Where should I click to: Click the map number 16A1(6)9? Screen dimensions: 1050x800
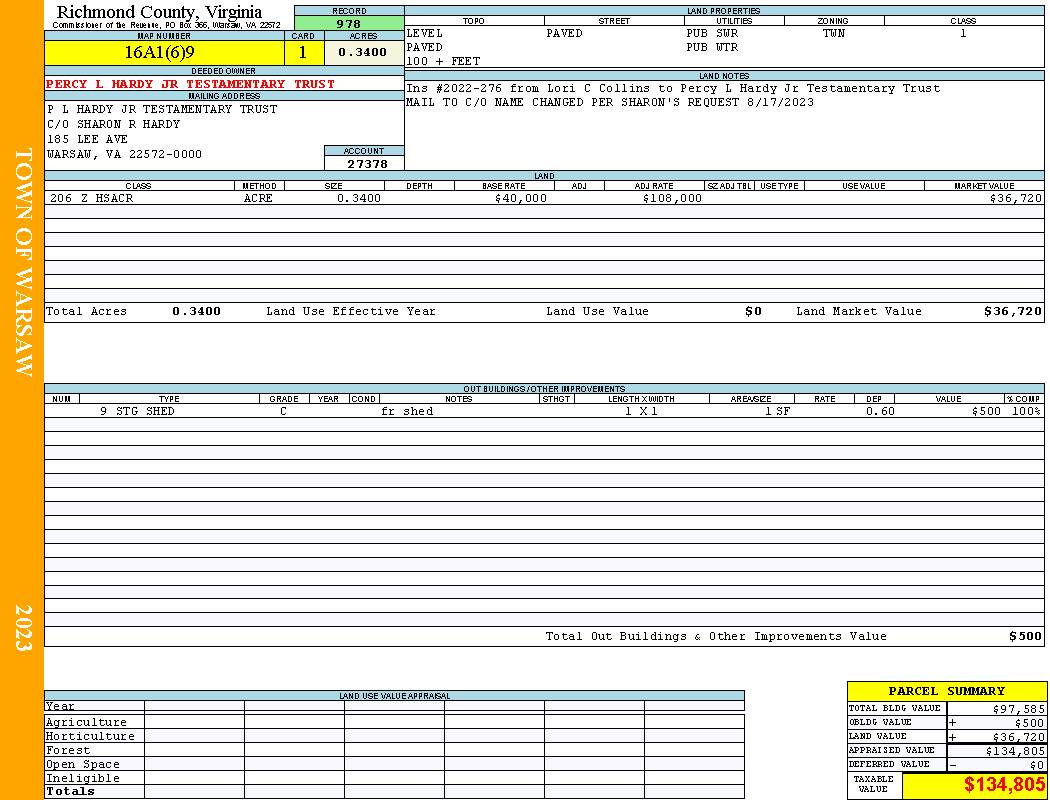coord(159,52)
